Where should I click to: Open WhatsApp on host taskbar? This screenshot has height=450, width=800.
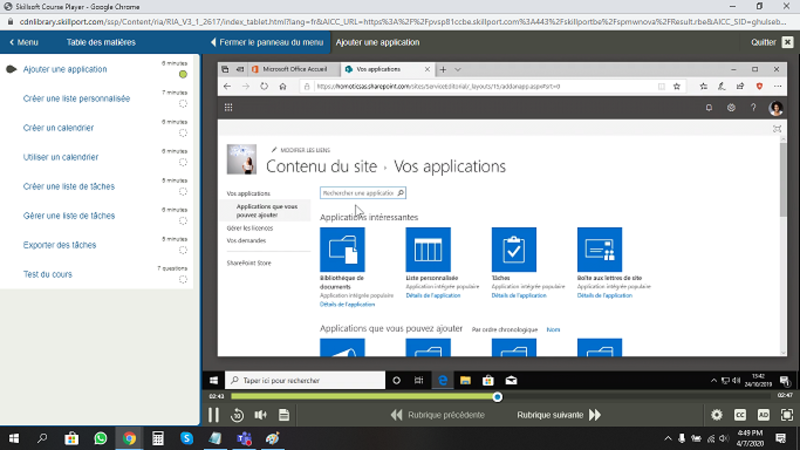click(x=101, y=438)
